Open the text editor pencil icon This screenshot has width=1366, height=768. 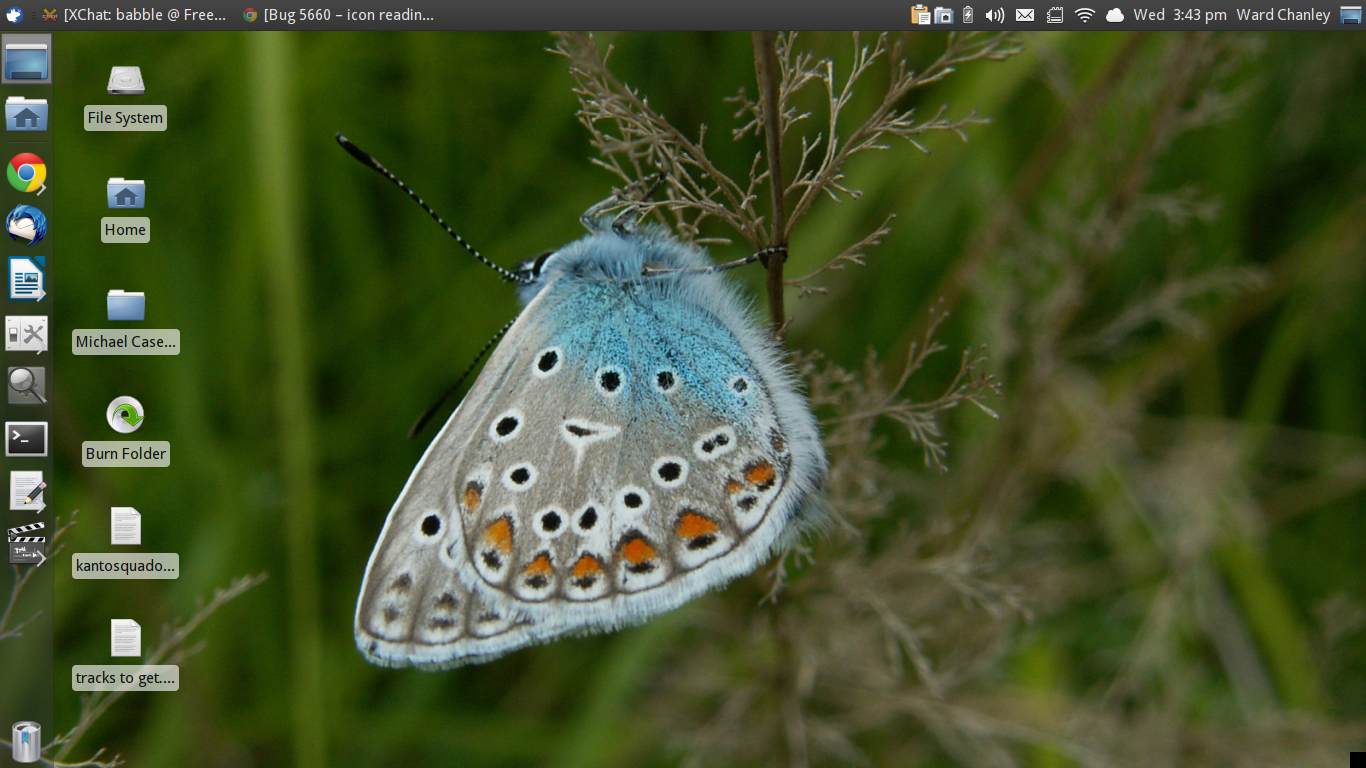pyautogui.click(x=27, y=492)
